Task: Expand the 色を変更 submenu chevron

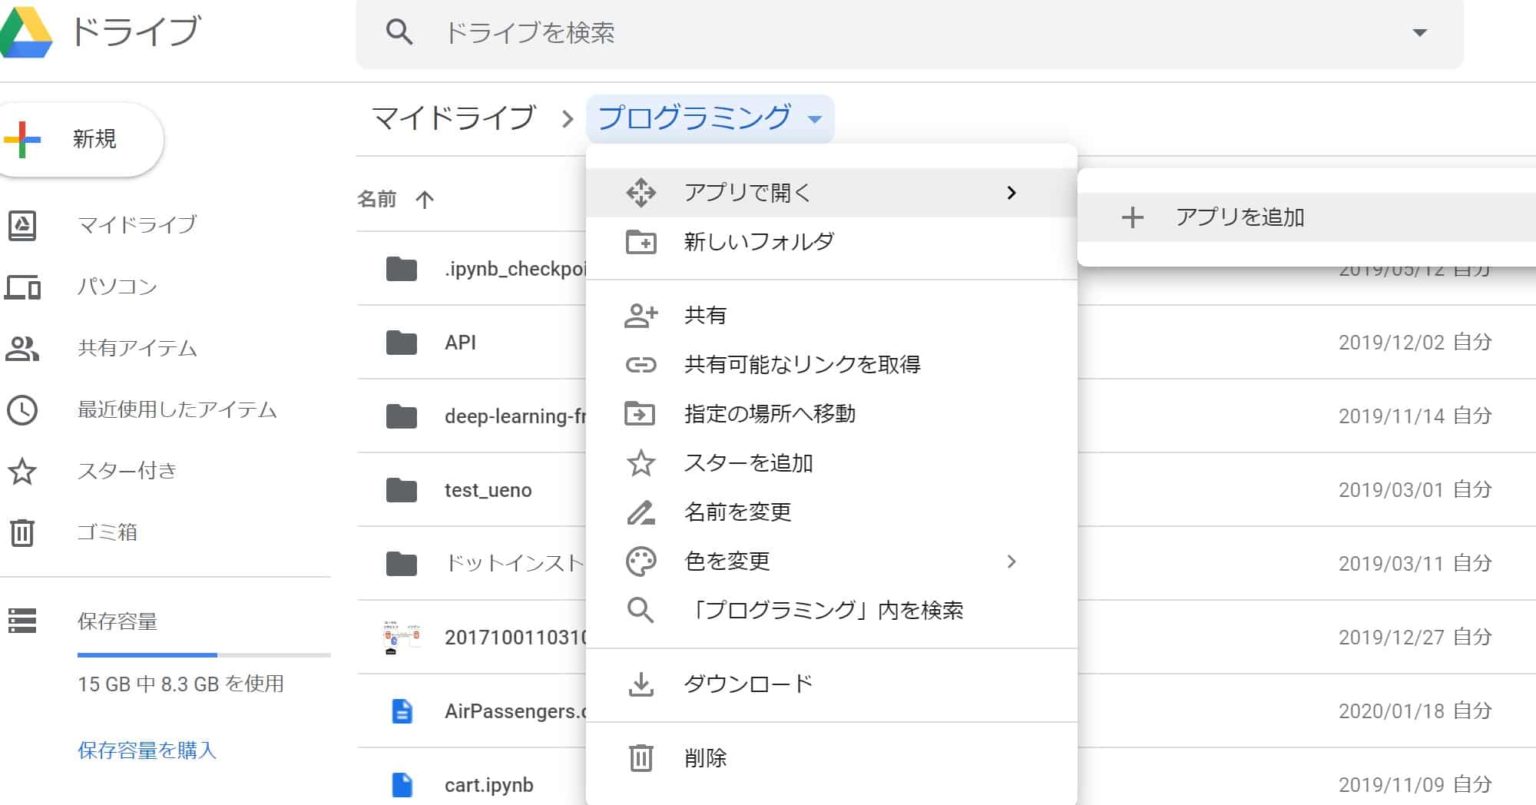Action: tap(1013, 562)
